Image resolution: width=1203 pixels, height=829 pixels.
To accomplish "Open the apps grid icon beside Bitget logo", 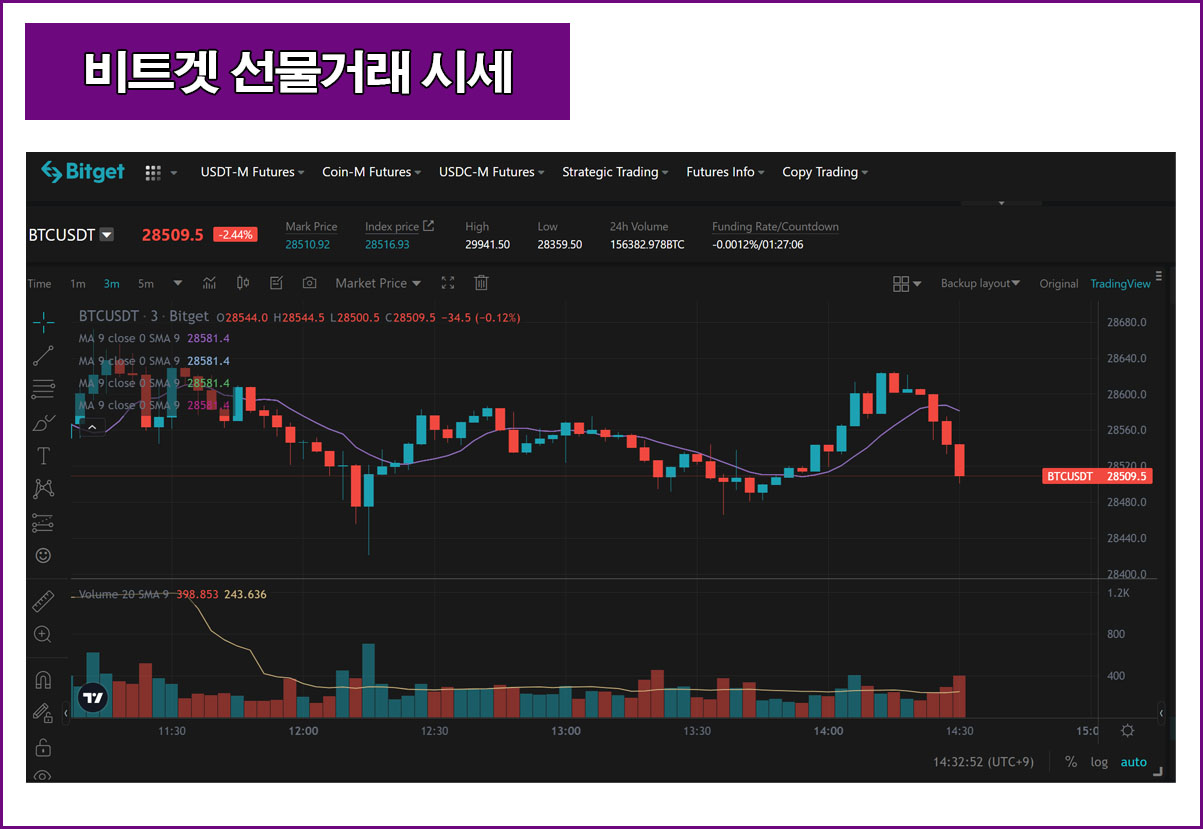I will coord(153,172).
